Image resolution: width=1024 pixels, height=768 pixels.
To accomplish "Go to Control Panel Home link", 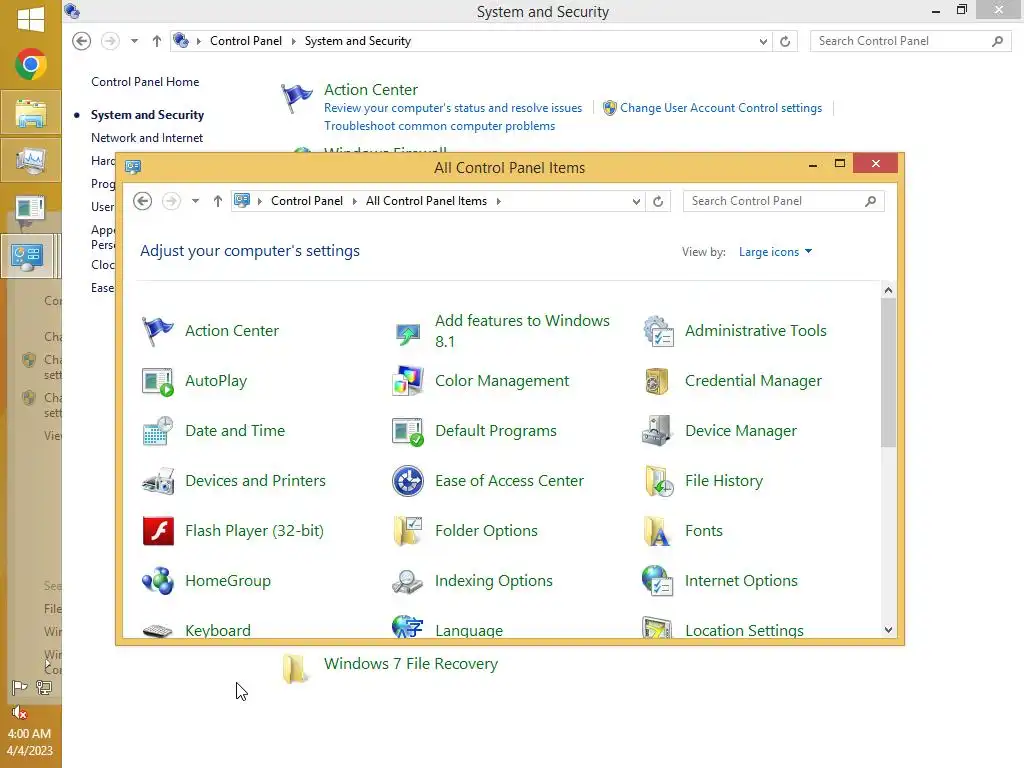I will click(145, 82).
